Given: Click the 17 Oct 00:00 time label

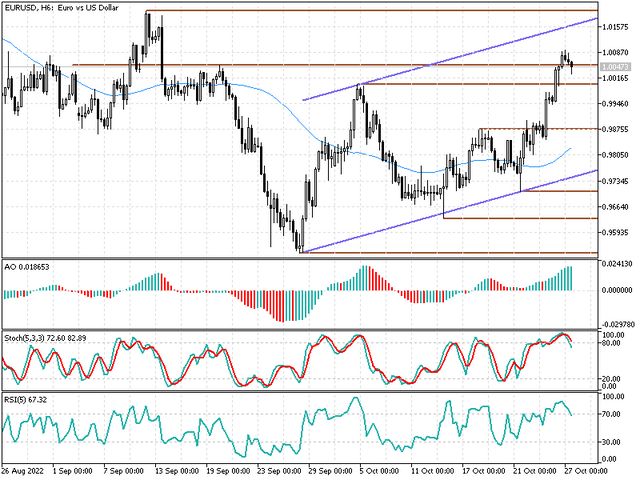Looking at the screenshot, I should tap(484, 471).
